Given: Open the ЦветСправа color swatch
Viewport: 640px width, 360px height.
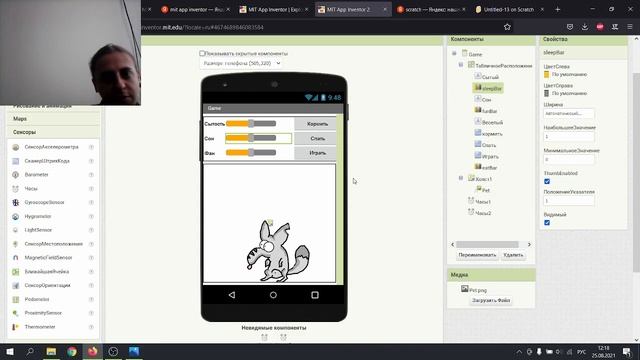Looking at the screenshot, I should click(x=547, y=93).
